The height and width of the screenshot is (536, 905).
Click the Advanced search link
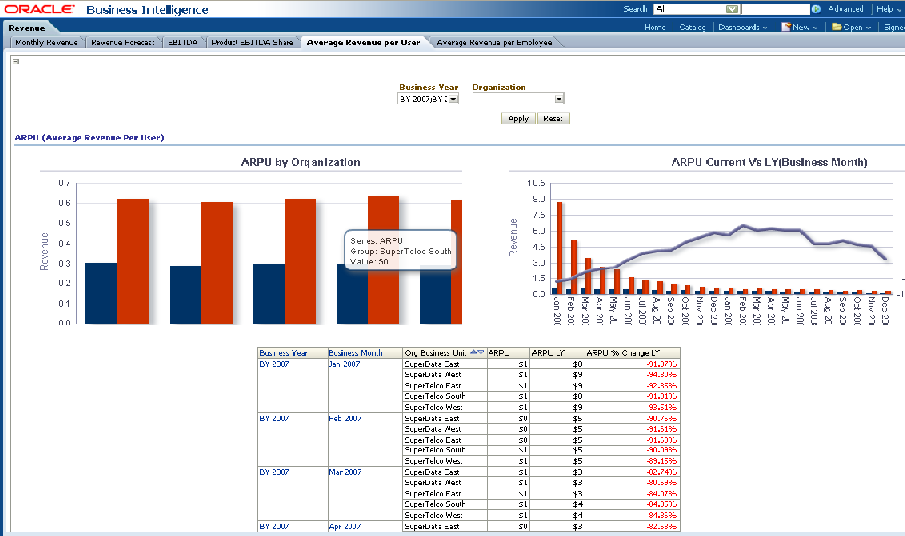(x=845, y=9)
